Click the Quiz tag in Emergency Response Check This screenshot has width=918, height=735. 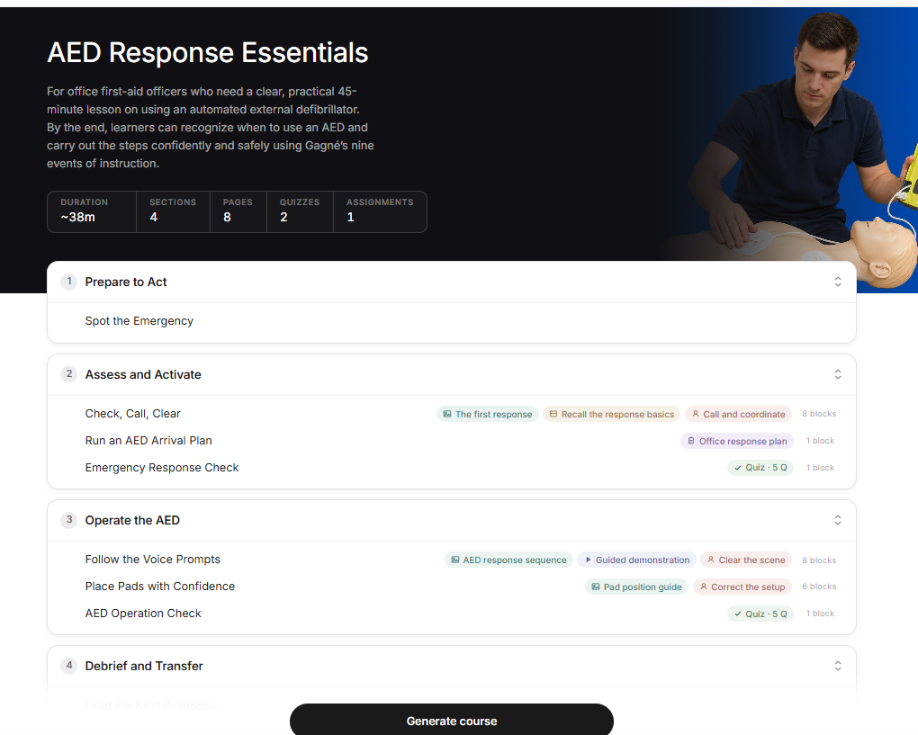(760, 467)
